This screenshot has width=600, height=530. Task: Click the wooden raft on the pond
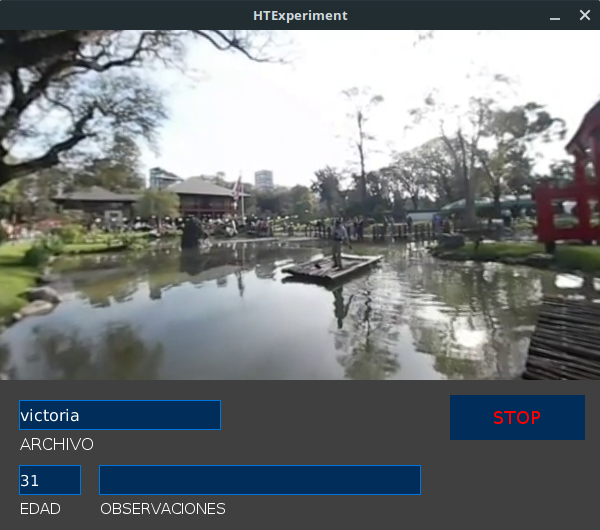332,267
